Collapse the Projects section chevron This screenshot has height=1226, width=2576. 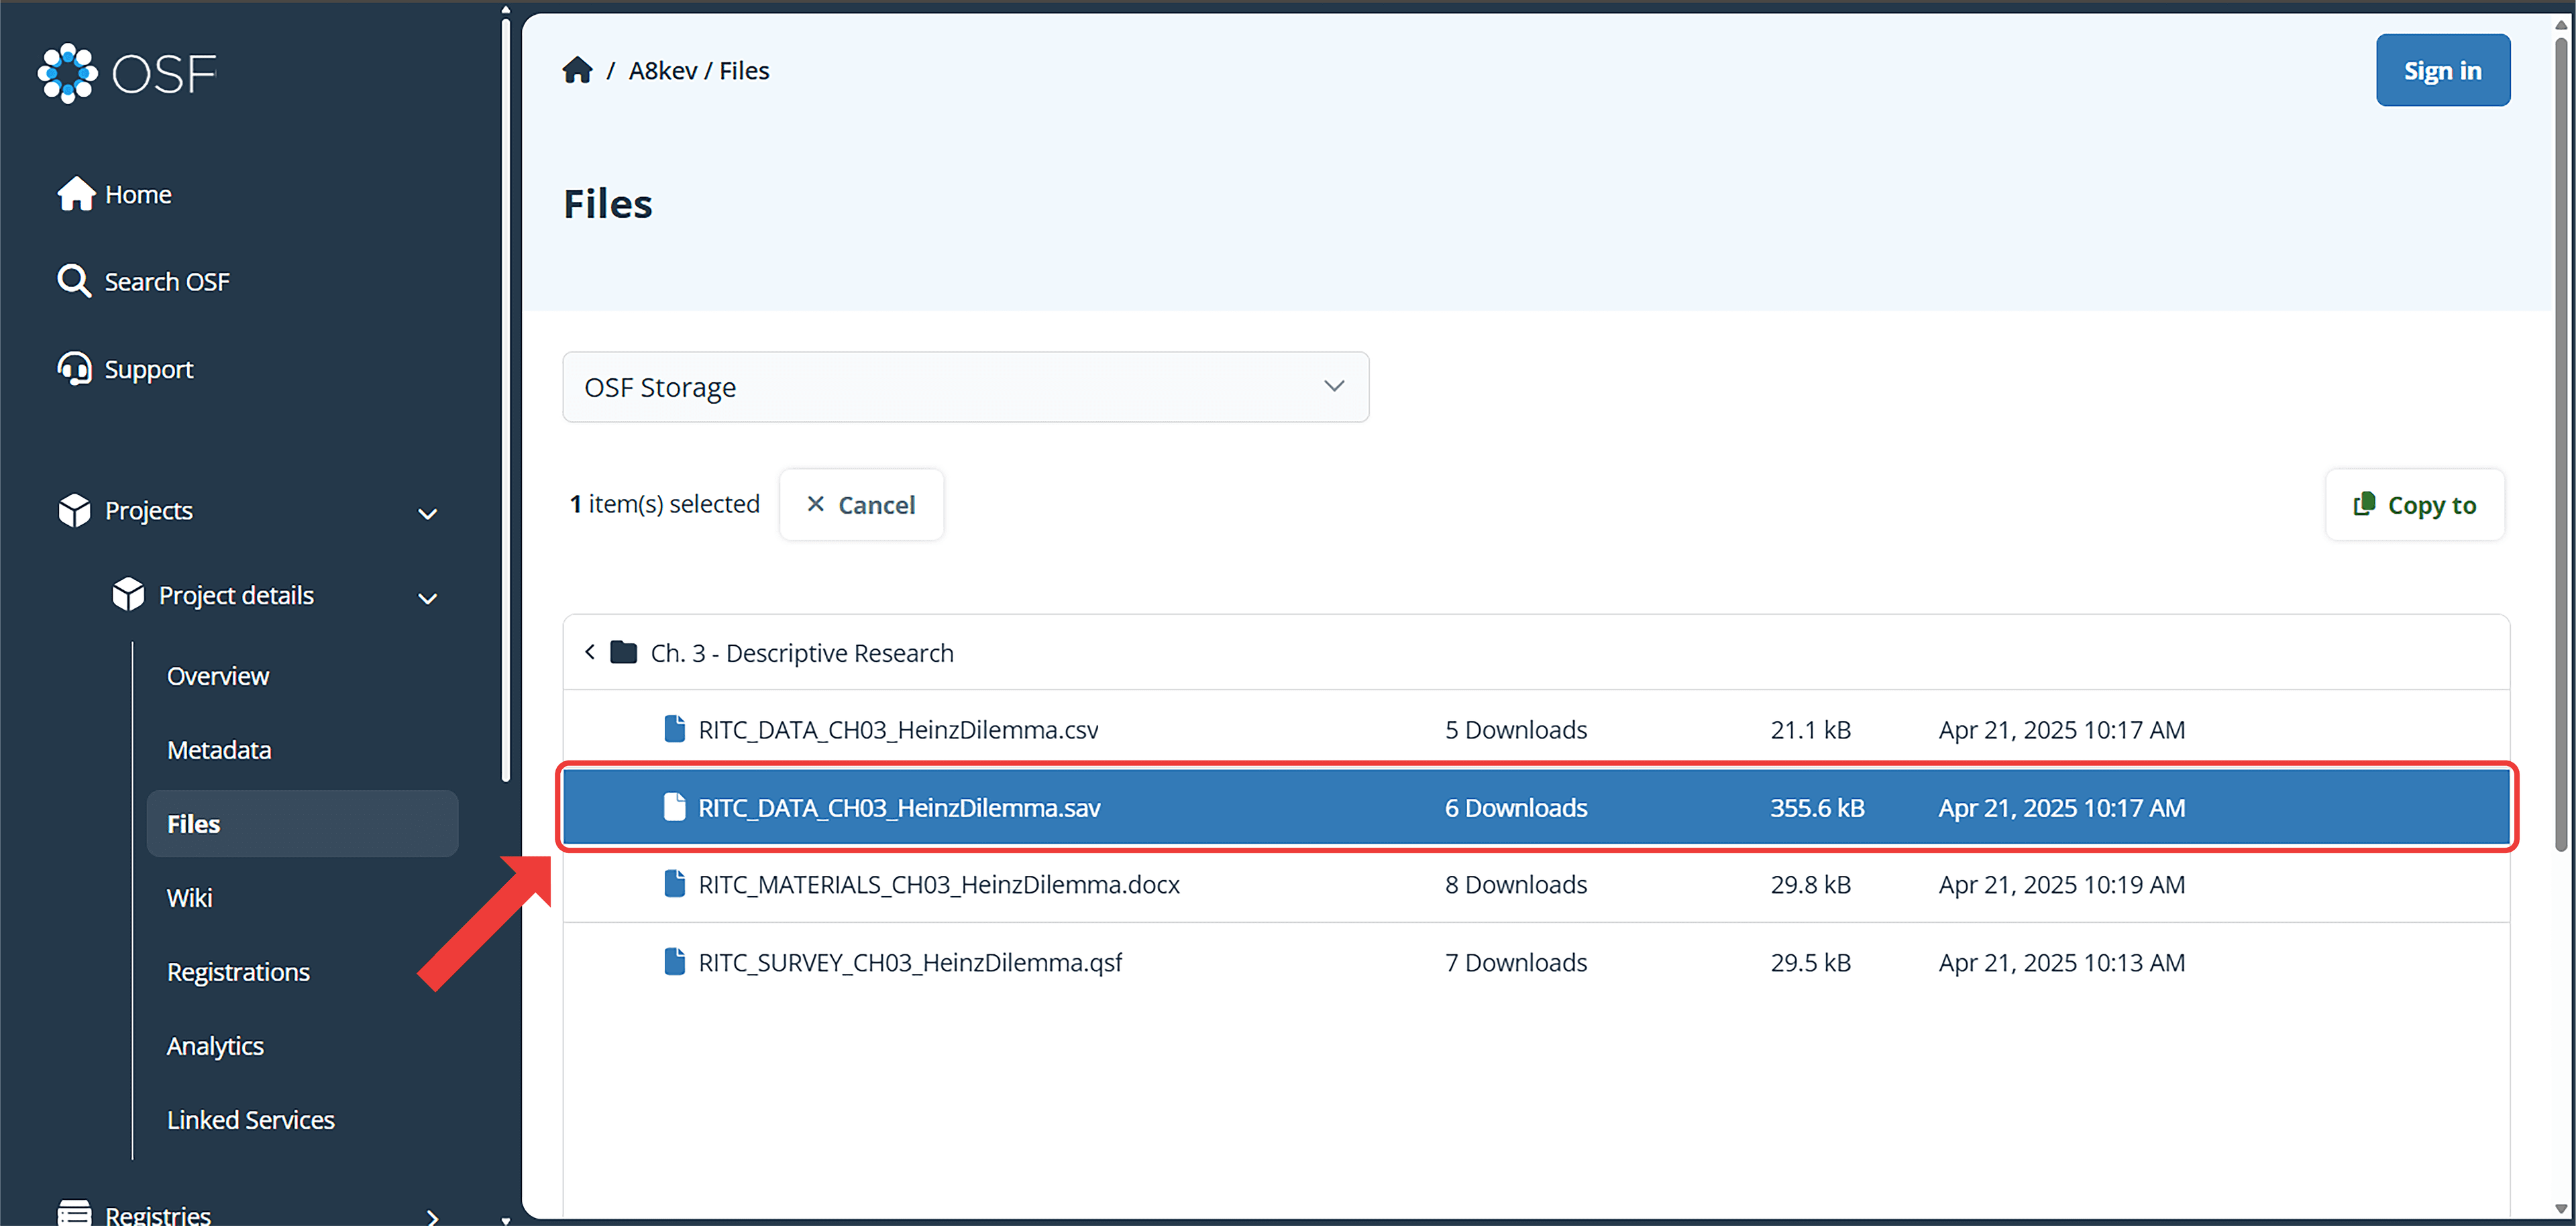tap(428, 514)
